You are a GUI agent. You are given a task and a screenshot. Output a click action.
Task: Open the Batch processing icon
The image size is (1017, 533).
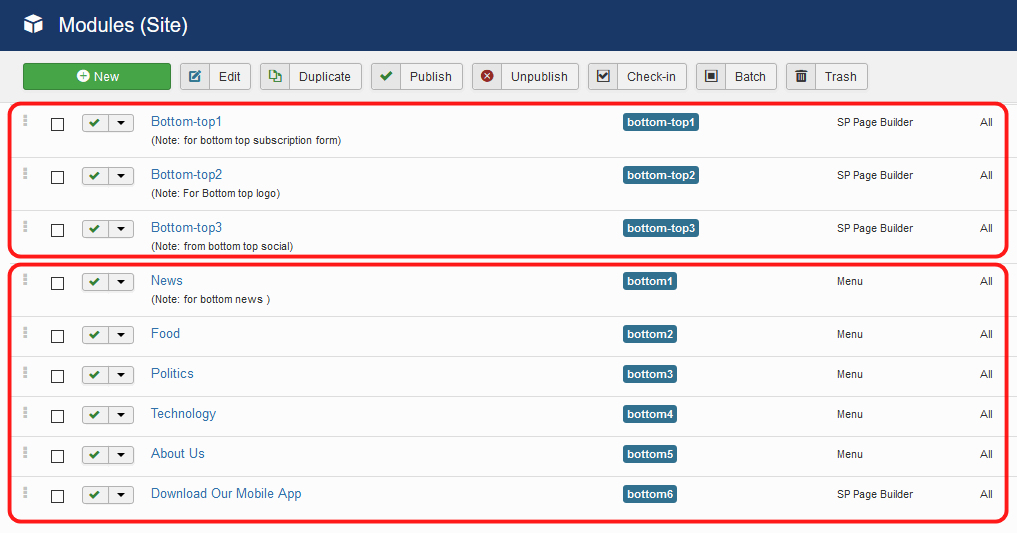coord(711,77)
